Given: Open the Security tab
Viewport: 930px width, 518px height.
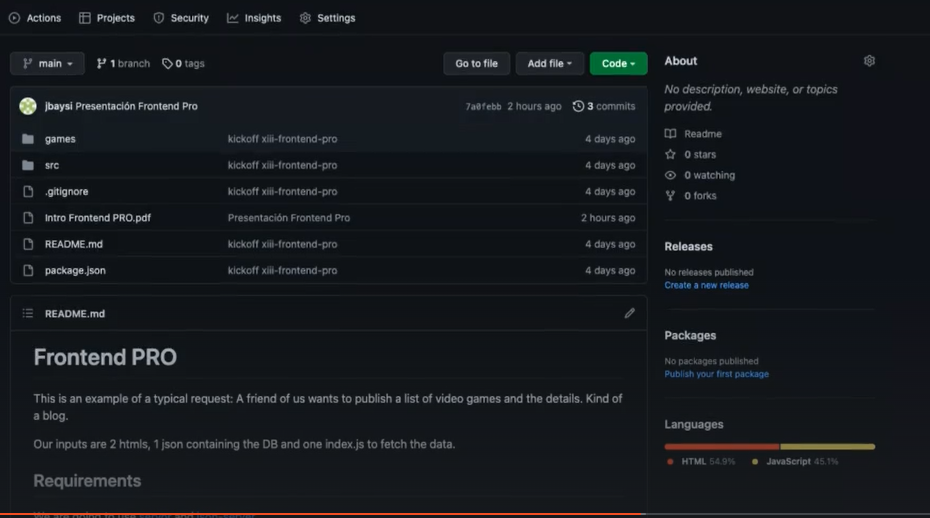Looking at the screenshot, I should point(181,18).
